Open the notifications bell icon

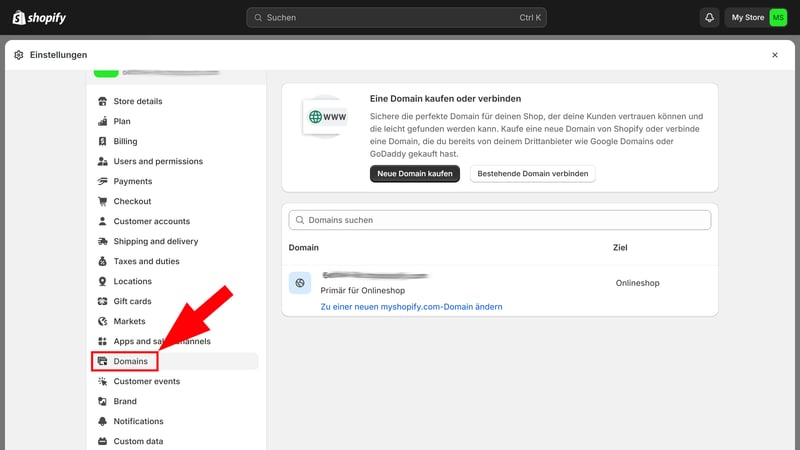[x=710, y=18]
